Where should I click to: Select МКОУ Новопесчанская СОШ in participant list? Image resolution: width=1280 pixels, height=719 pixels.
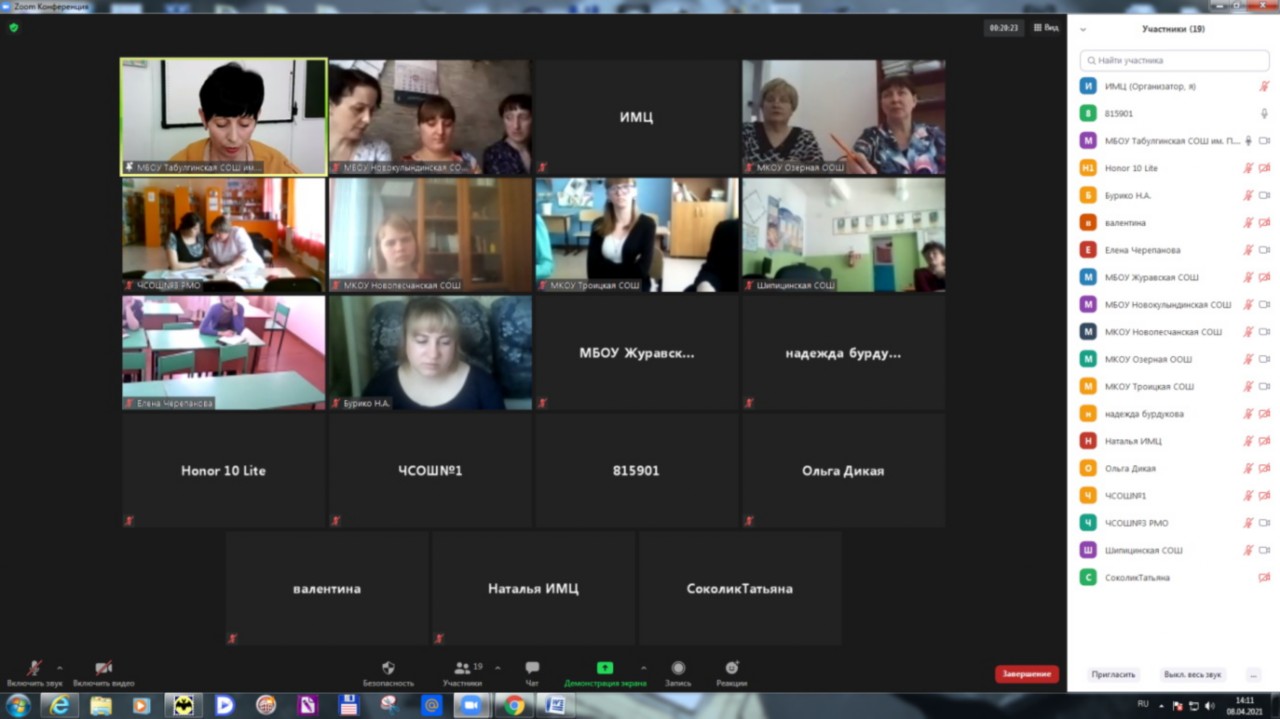pos(1174,332)
